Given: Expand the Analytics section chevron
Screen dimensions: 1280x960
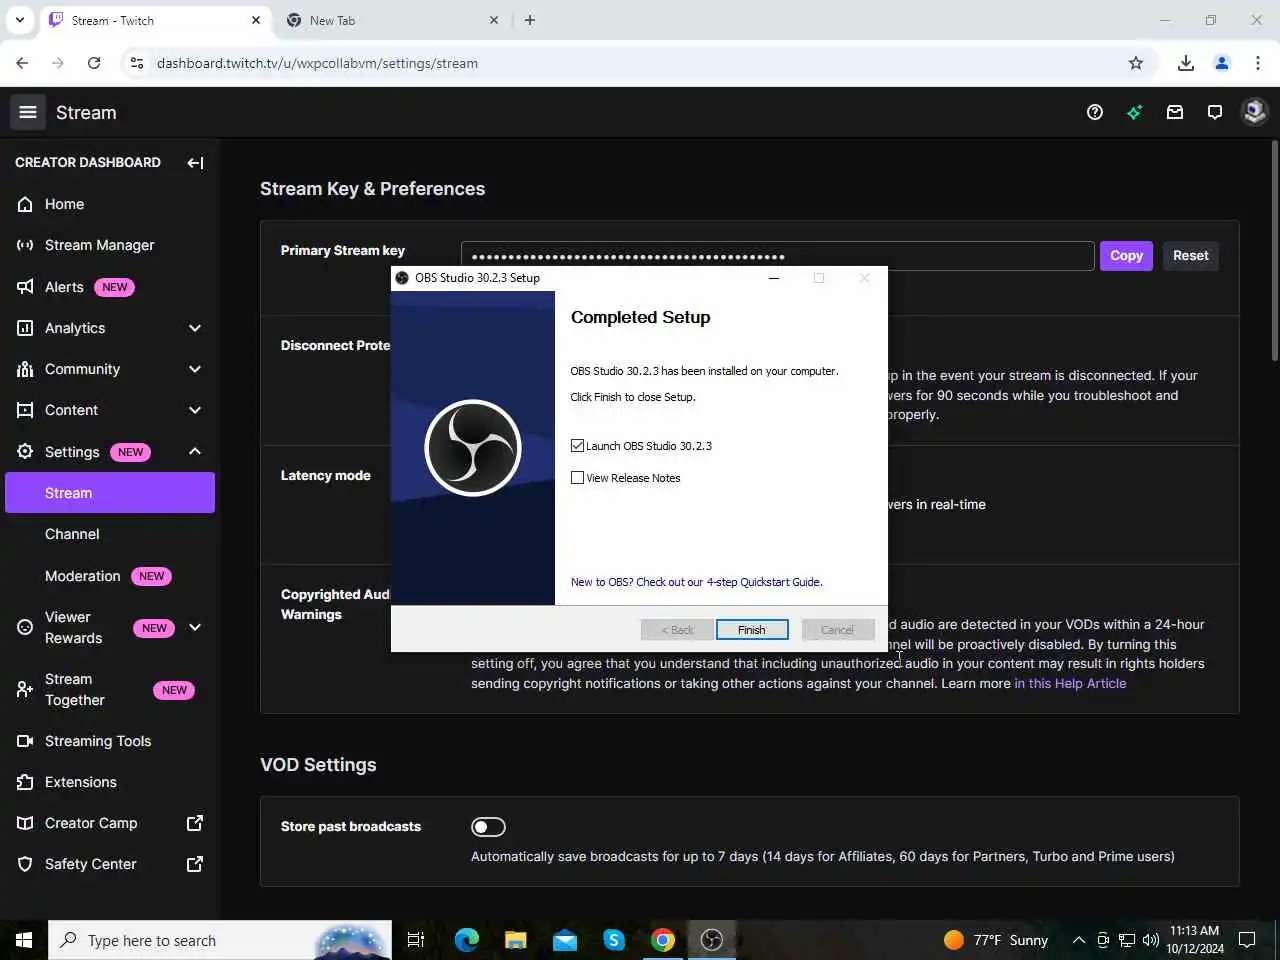Looking at the screenshot, I should (x=195, y=328).
